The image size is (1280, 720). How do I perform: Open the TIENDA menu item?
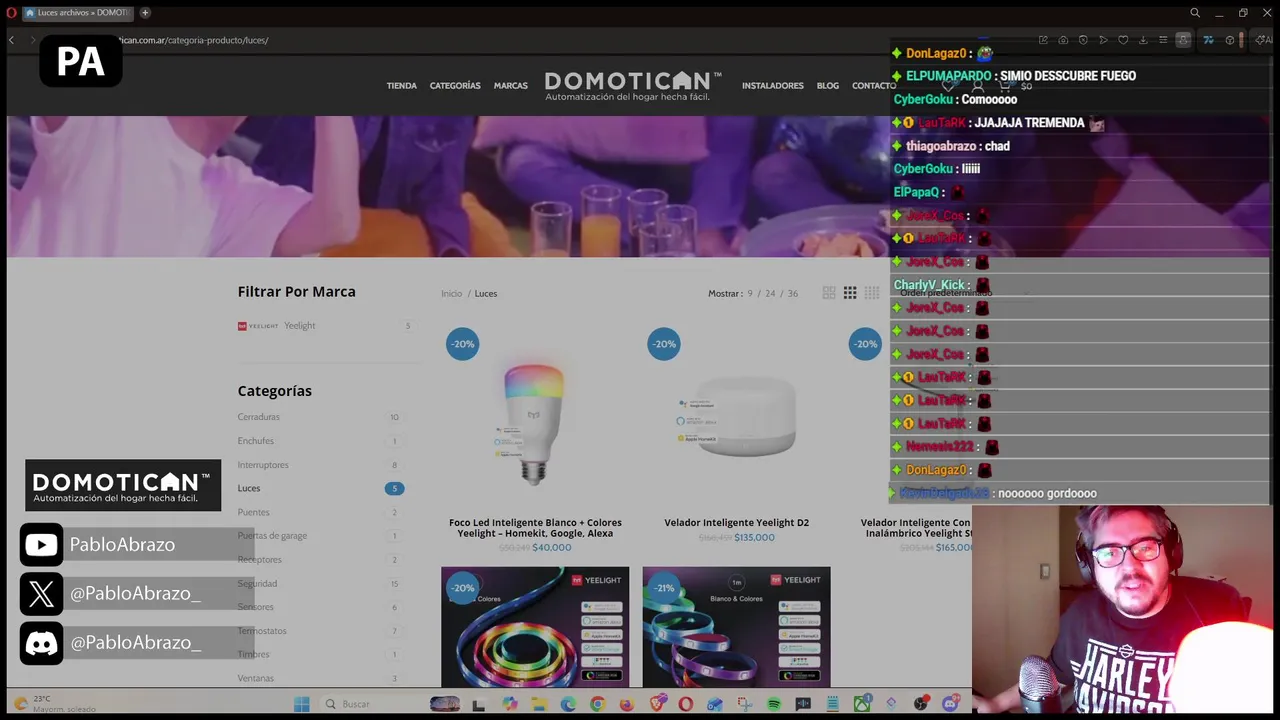[x=402, y=86]
